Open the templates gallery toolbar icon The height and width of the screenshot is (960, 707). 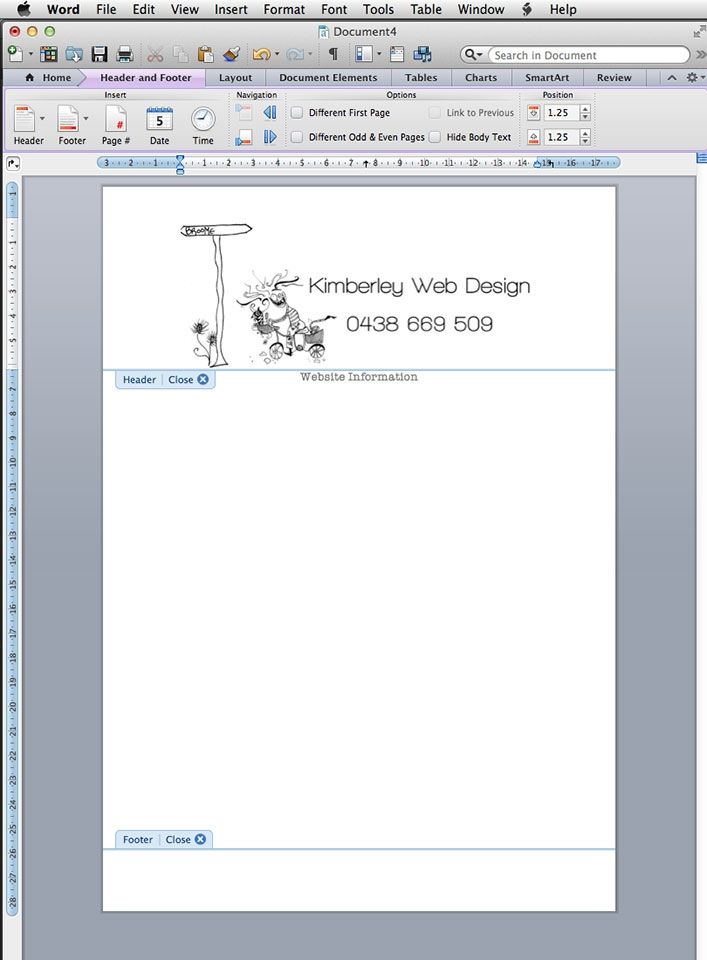click(x=48, y=54)
